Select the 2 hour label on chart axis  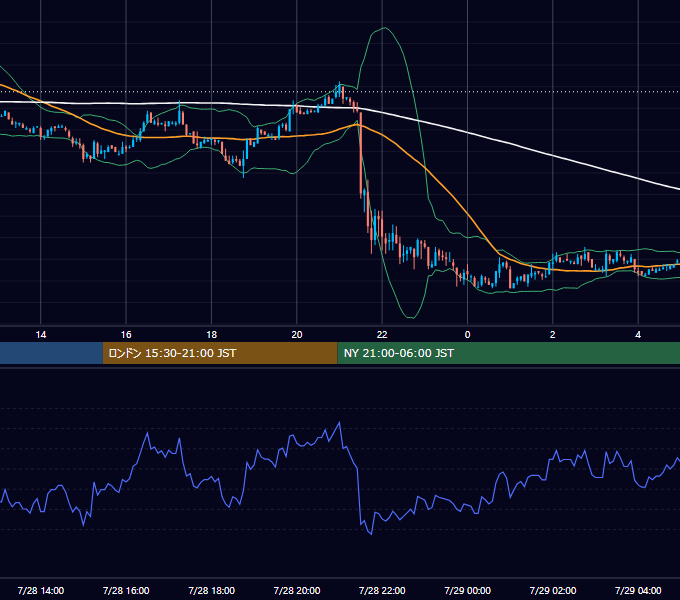[552, 335]
